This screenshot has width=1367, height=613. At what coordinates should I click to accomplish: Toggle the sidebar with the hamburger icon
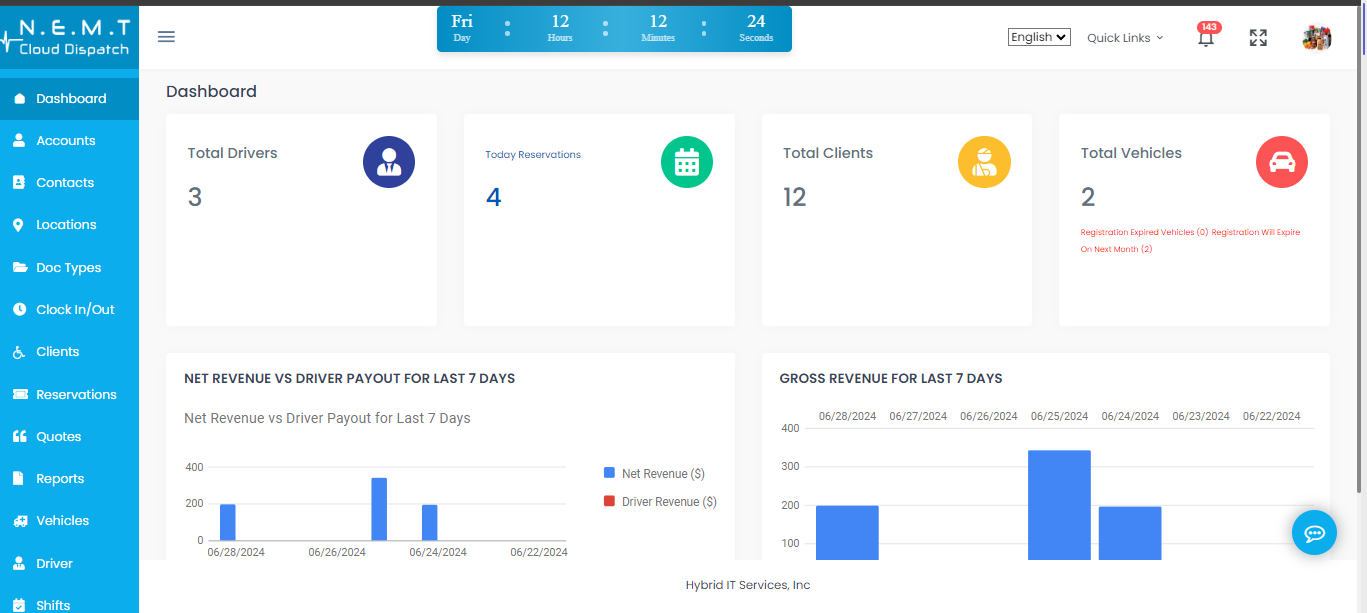[x=166, y=36]
